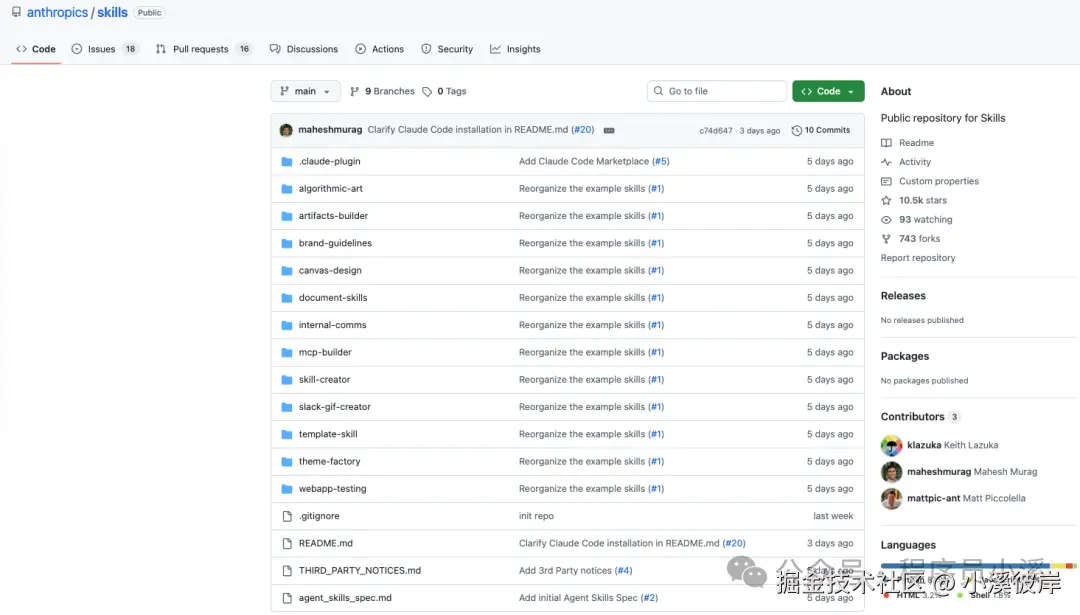Click the skill-creator folder icon
Viewport: 1080px width, 615px height.
click(x=287, y=380)
